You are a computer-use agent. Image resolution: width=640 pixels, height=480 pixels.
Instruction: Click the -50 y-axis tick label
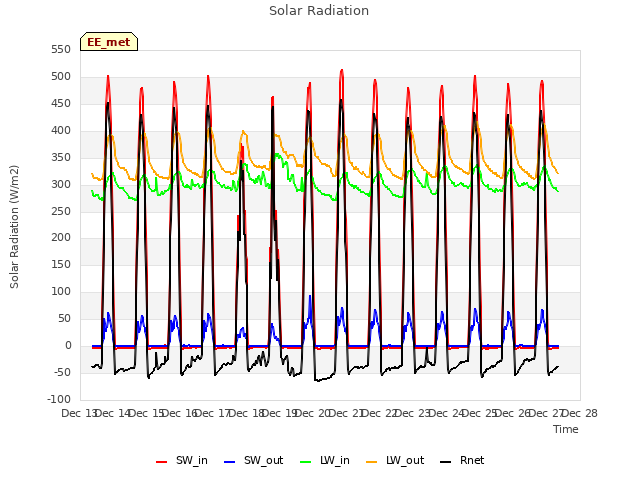[x=62, y=372]
